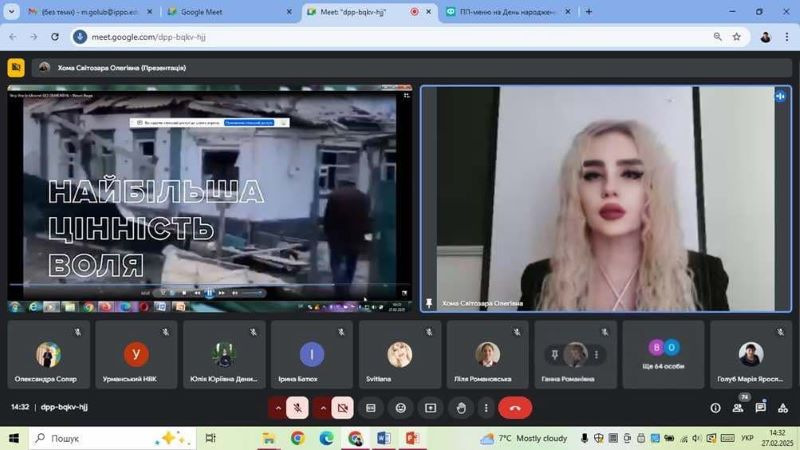800x450 pixels.
Task: Open the chat panel
Action: click(761, 407)
